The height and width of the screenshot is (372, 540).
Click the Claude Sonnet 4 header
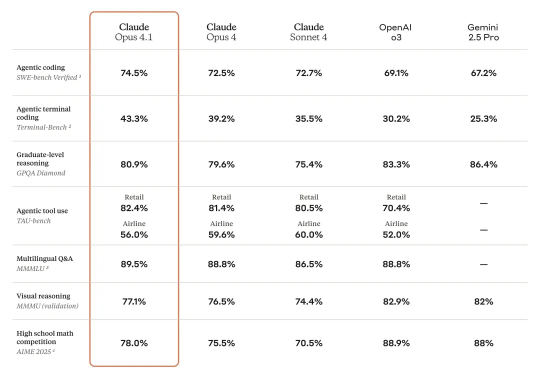(309, 32)
